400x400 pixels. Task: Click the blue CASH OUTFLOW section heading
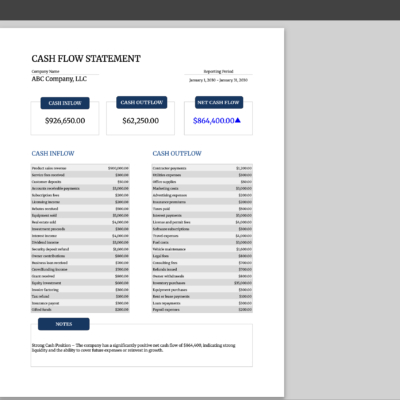coord(177,153)
